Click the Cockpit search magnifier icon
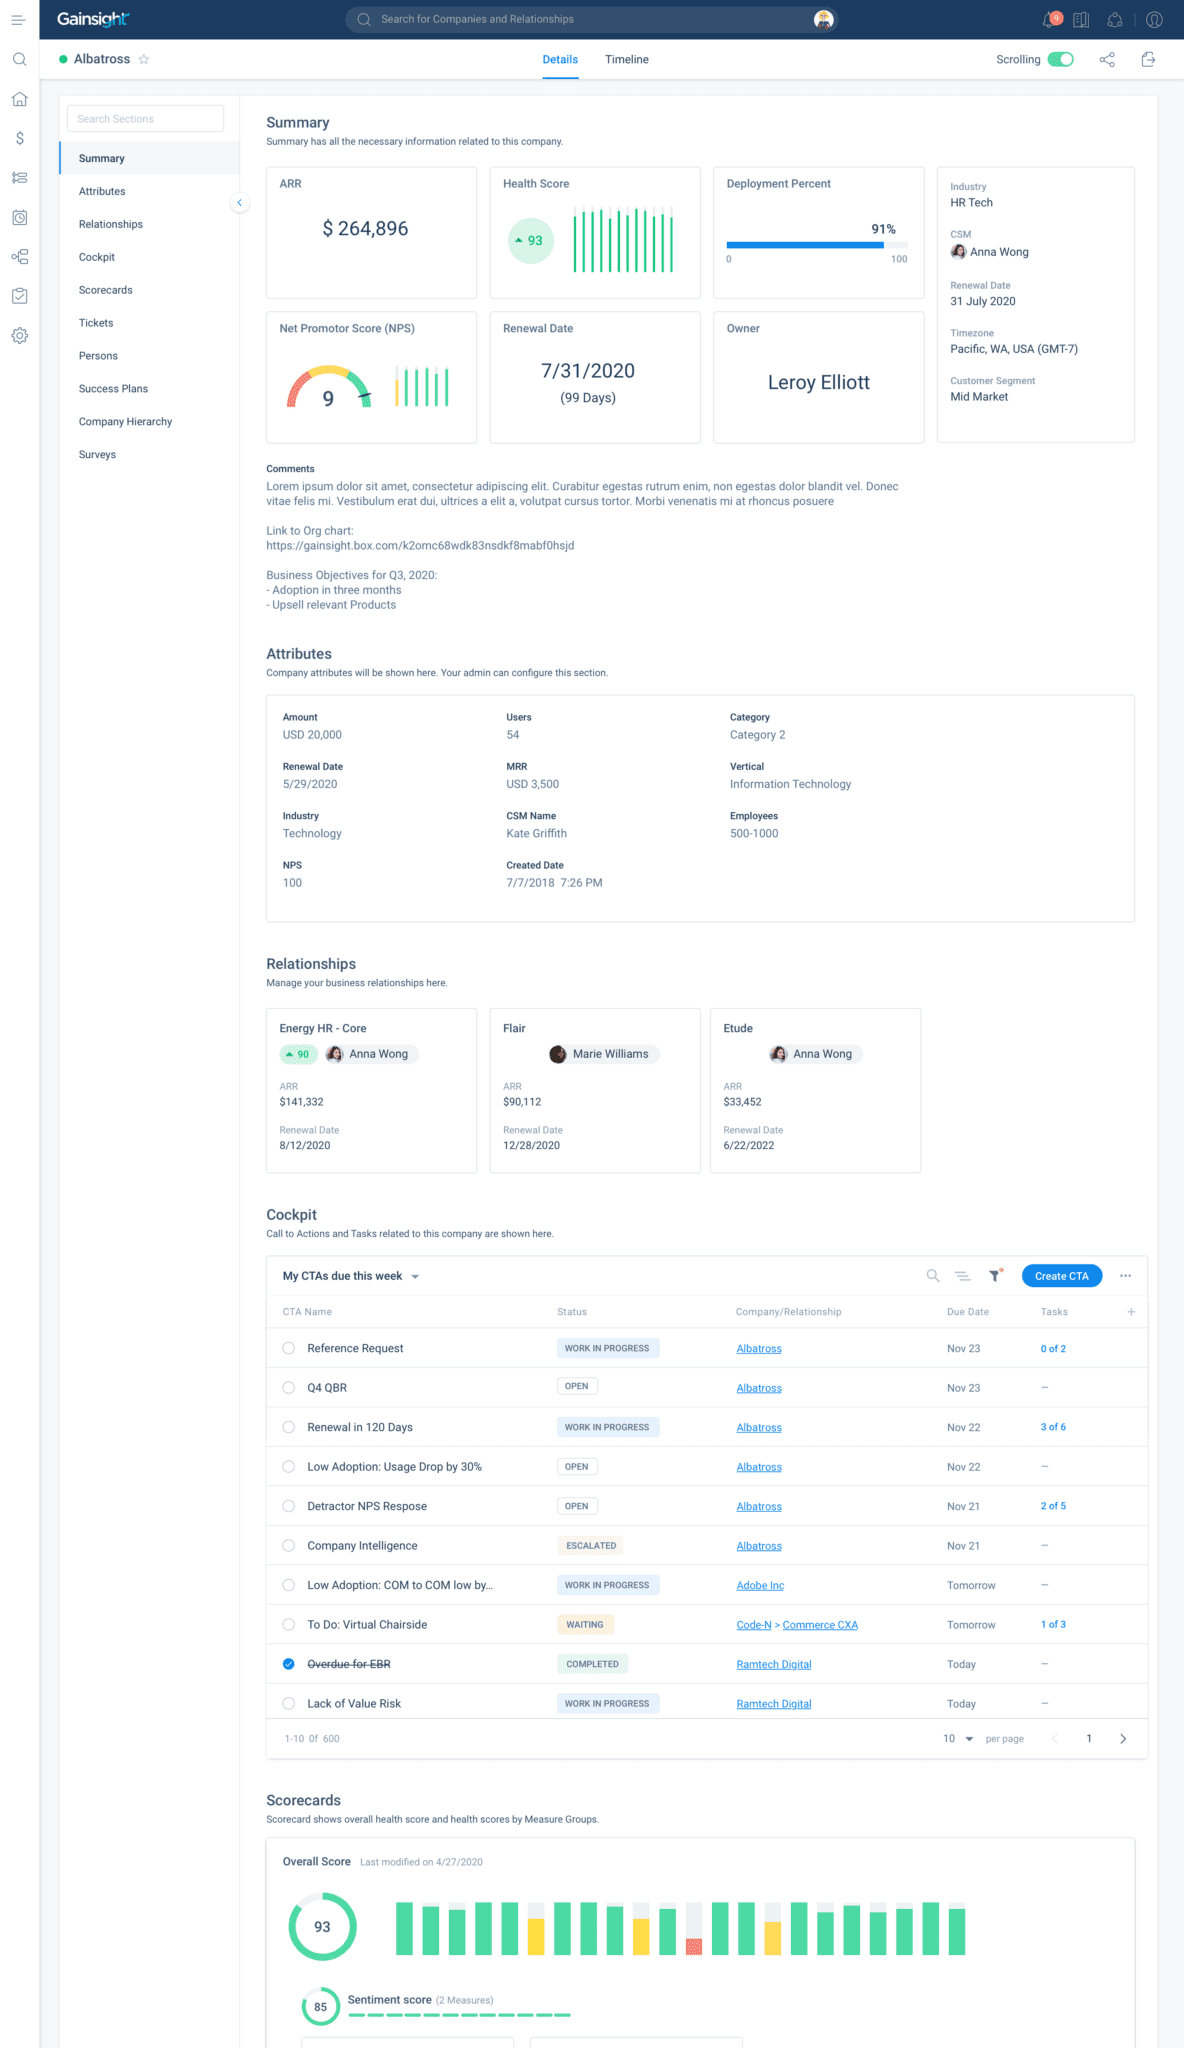 (x=933, y=1276)
